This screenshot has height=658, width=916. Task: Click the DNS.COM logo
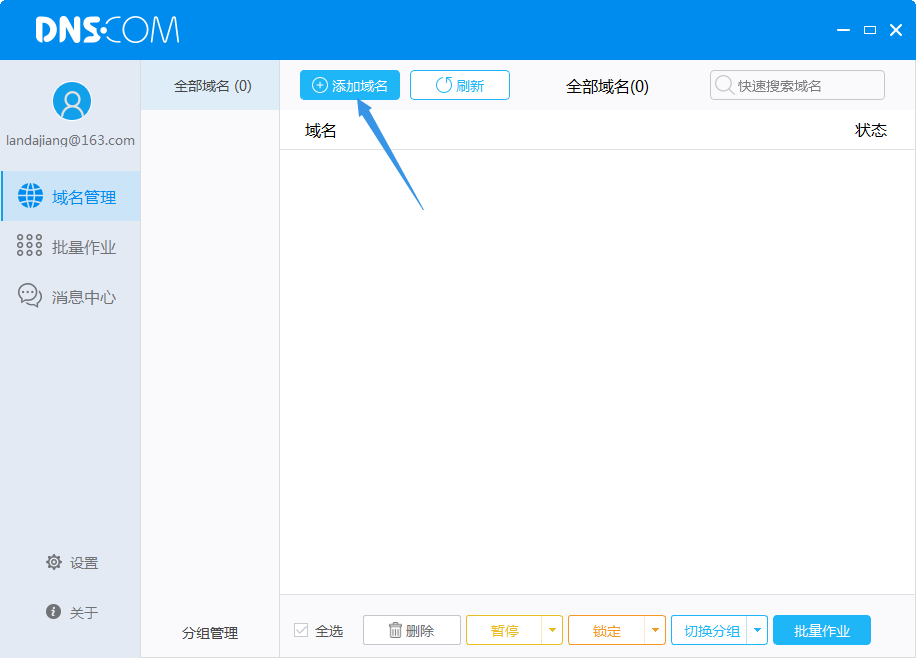pyautogui.click(x=107, y=30)
